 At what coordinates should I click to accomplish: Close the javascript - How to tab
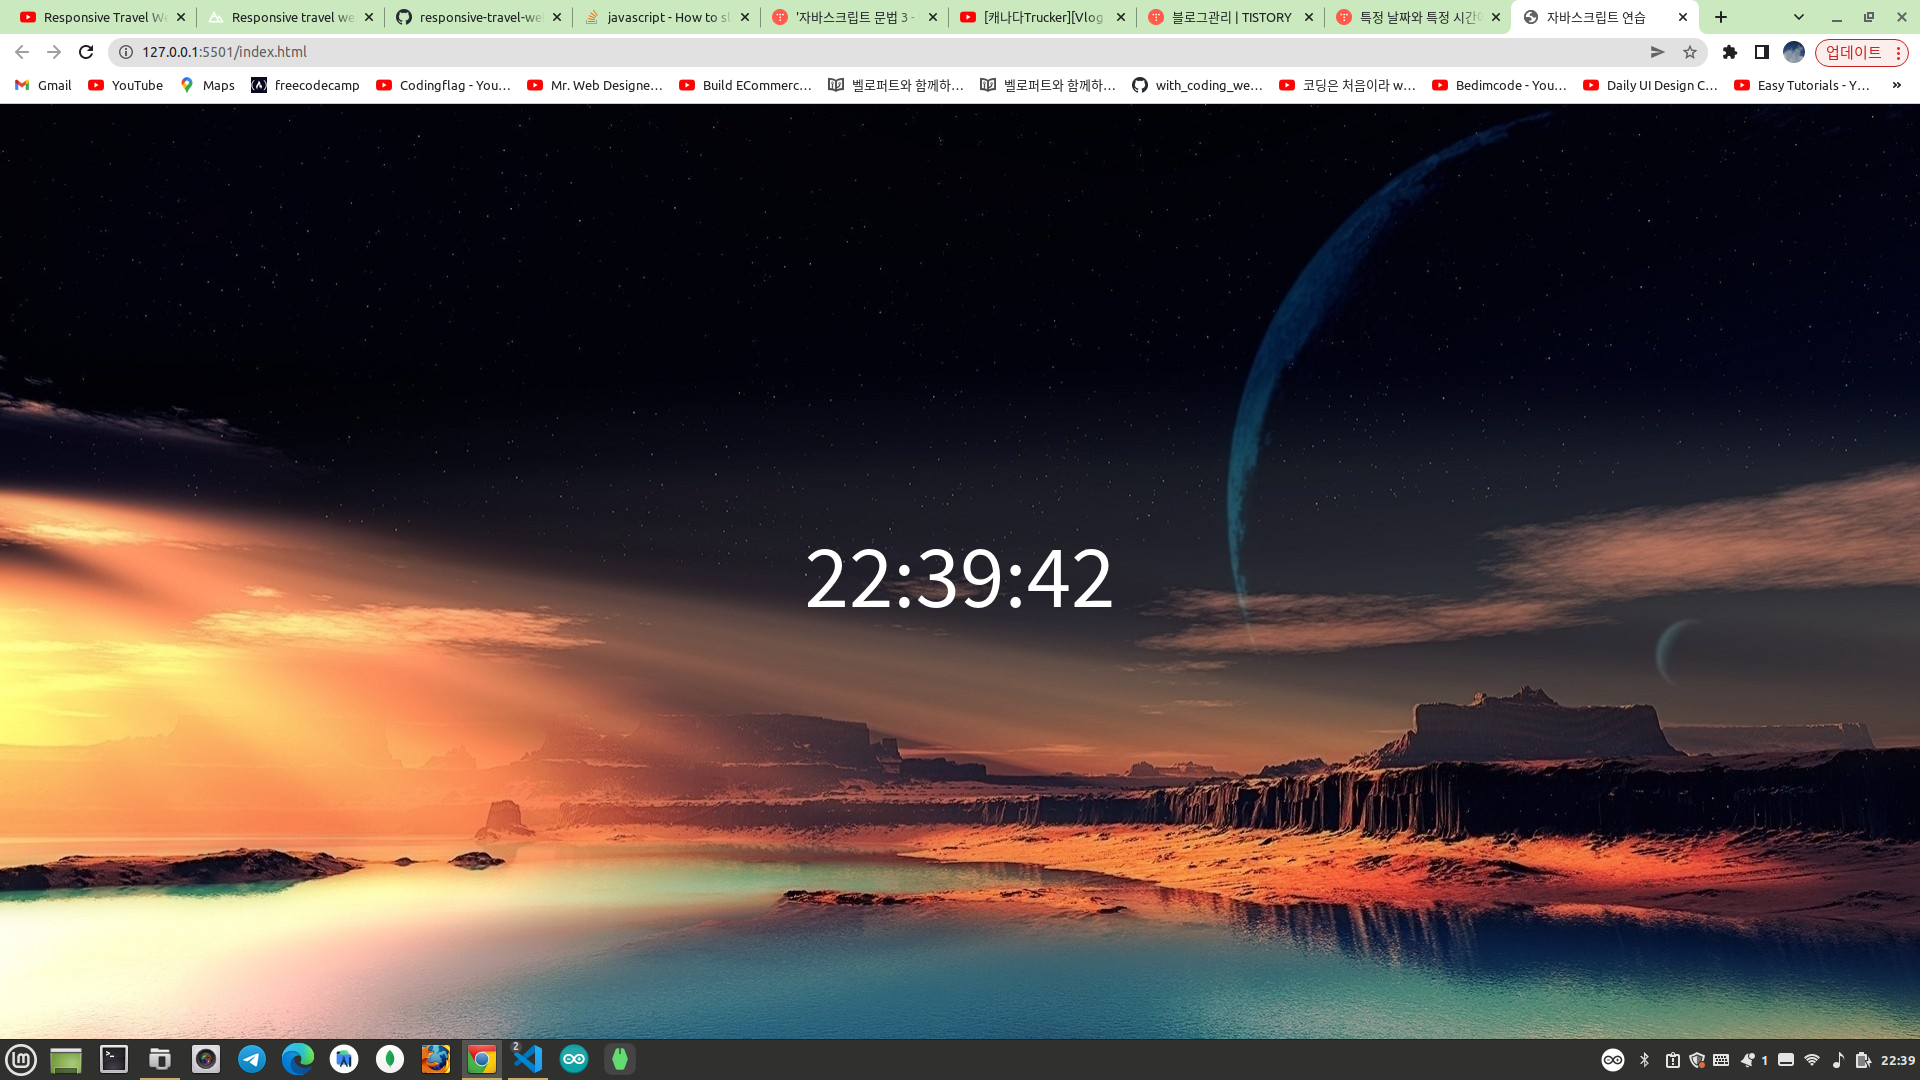click(x=745, y=17)
